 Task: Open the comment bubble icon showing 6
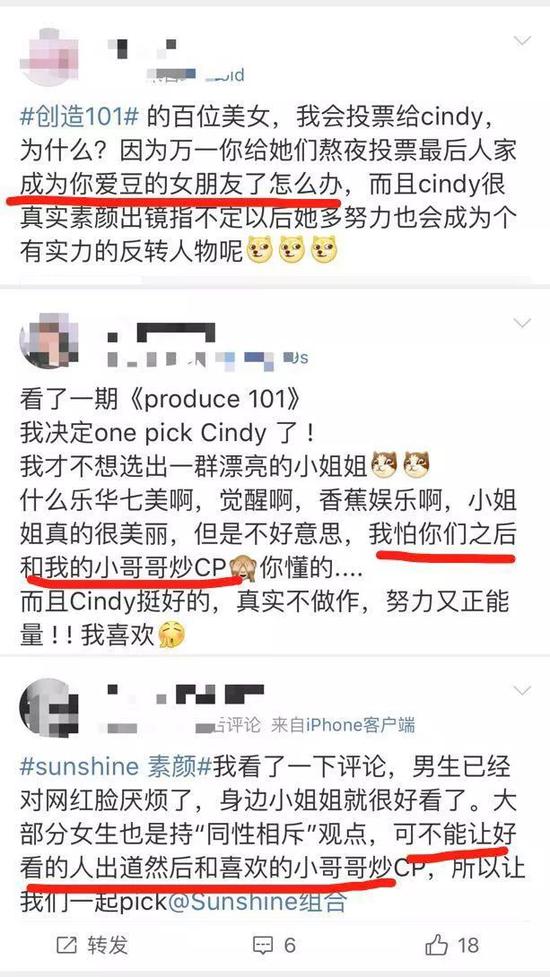[263, 945]
